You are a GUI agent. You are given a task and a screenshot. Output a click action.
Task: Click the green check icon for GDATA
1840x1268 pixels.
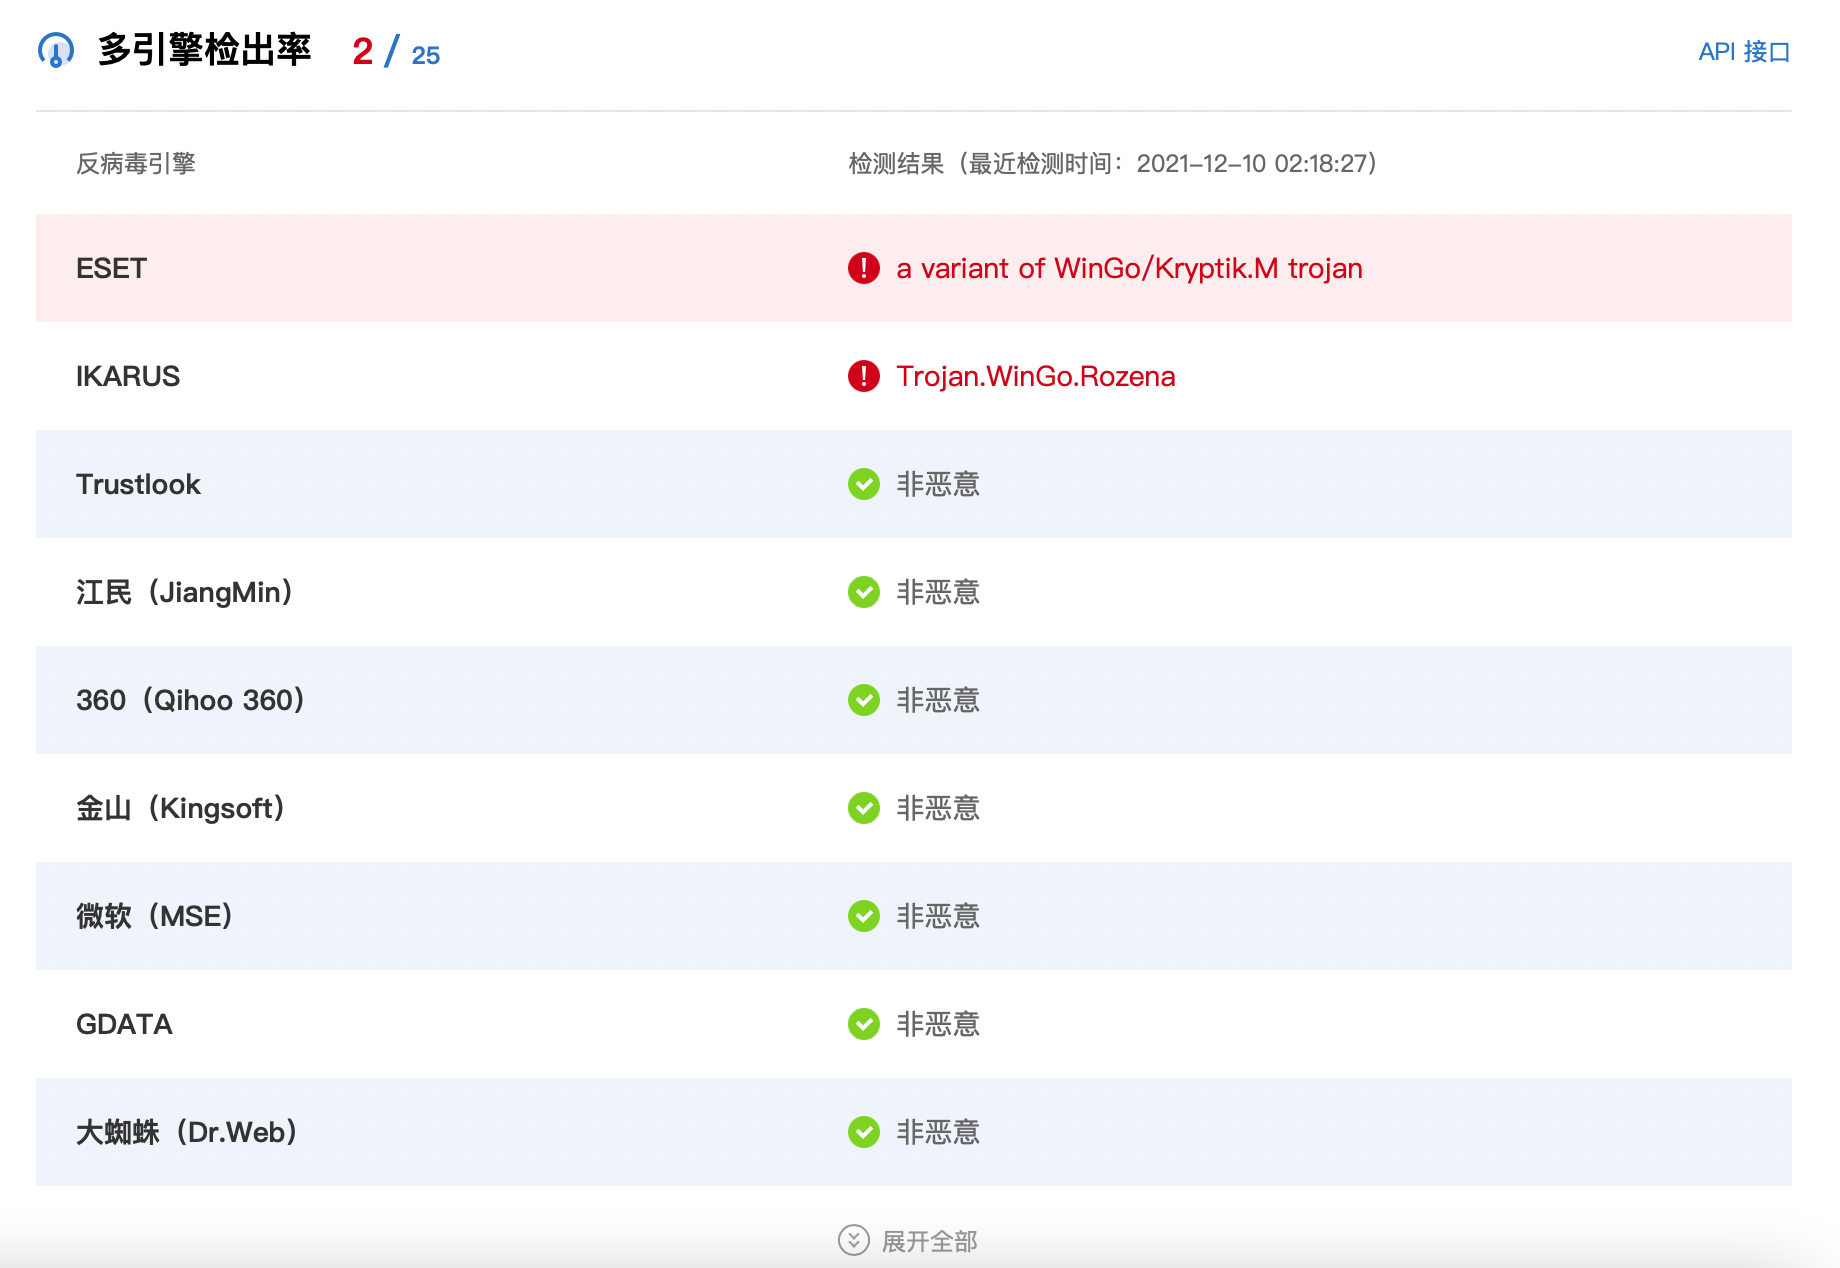pyautogui.click(x=863, y=1024)
